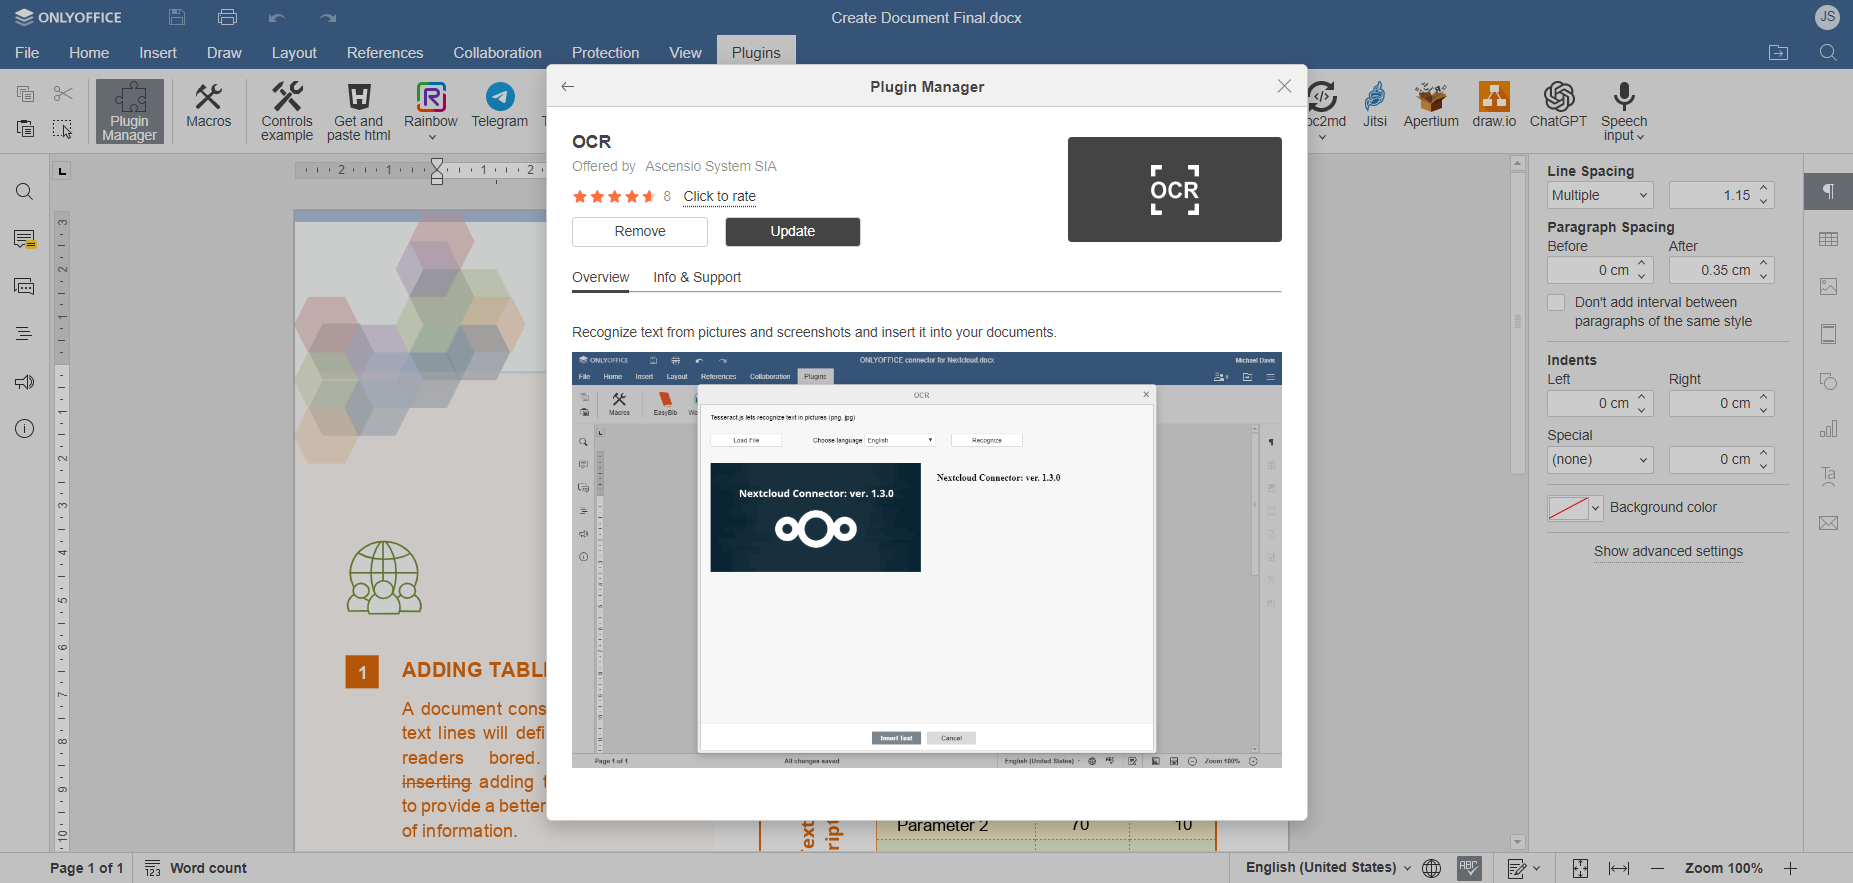Click the Click to rate link

point(720,196)
